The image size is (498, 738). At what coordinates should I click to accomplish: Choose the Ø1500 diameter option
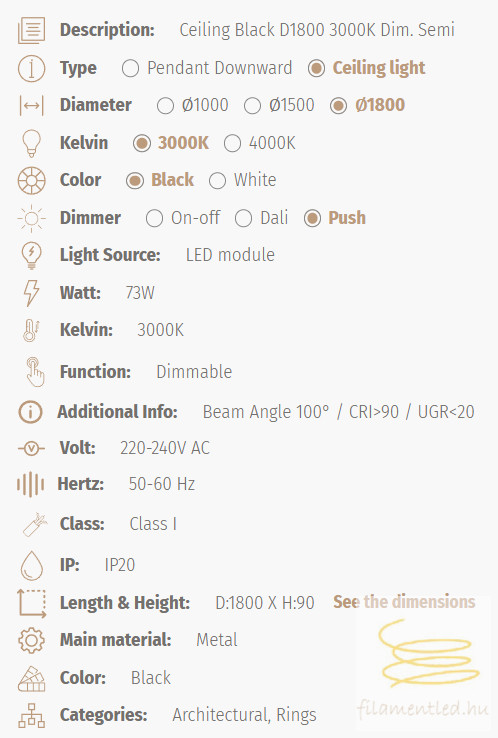(x=279, y=105)
